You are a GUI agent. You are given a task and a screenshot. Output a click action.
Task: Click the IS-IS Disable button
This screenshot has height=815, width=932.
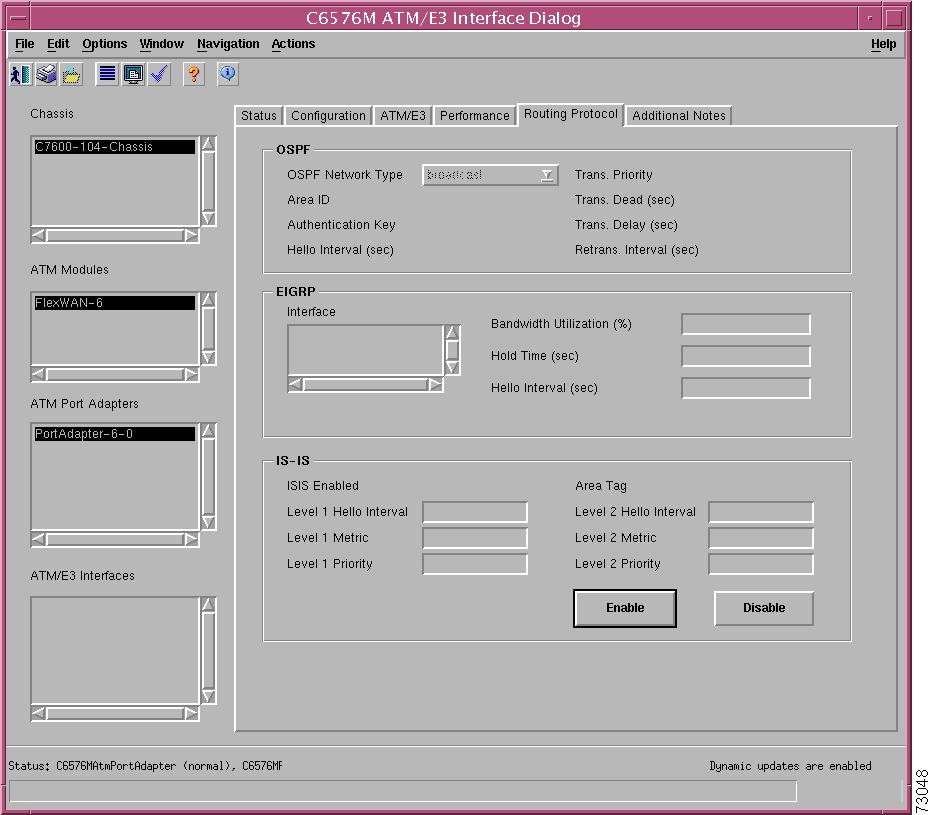764,608
